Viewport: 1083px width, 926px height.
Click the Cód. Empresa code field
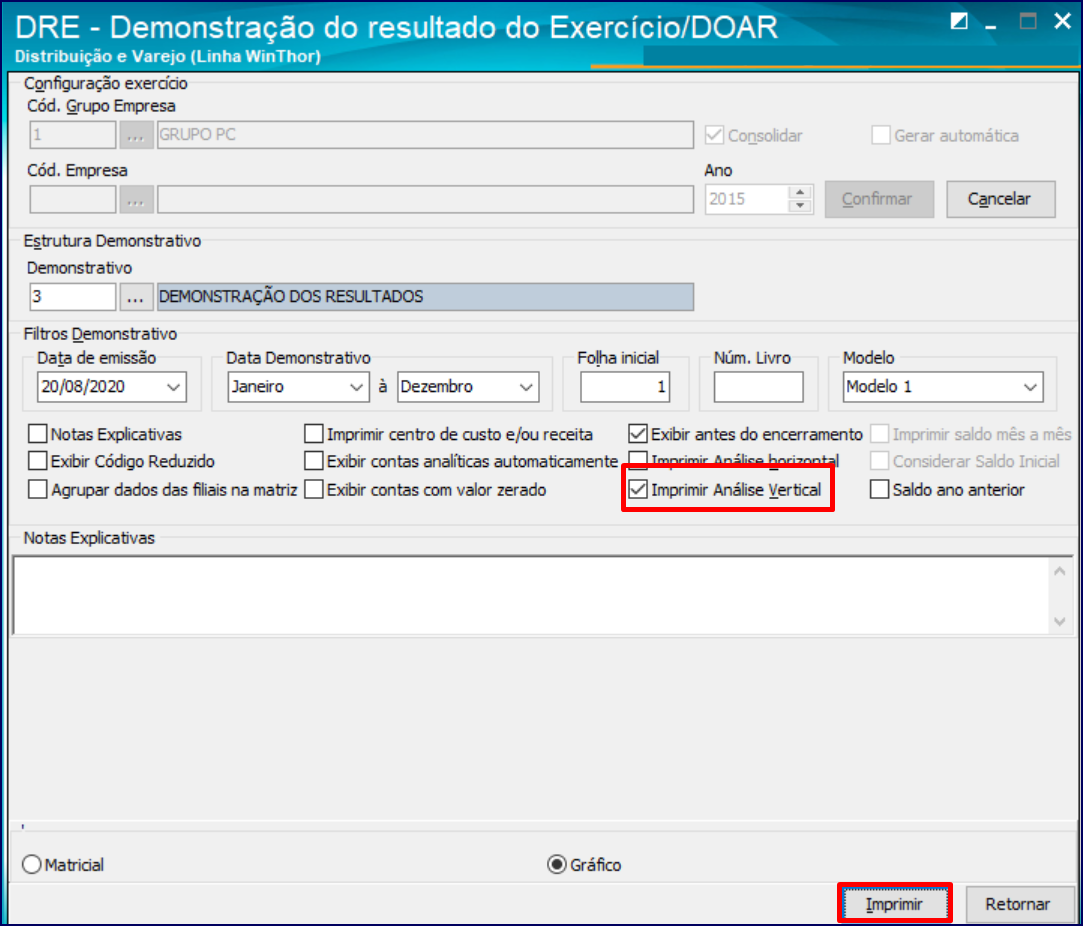pyautogui.click(x=73, y=200)
